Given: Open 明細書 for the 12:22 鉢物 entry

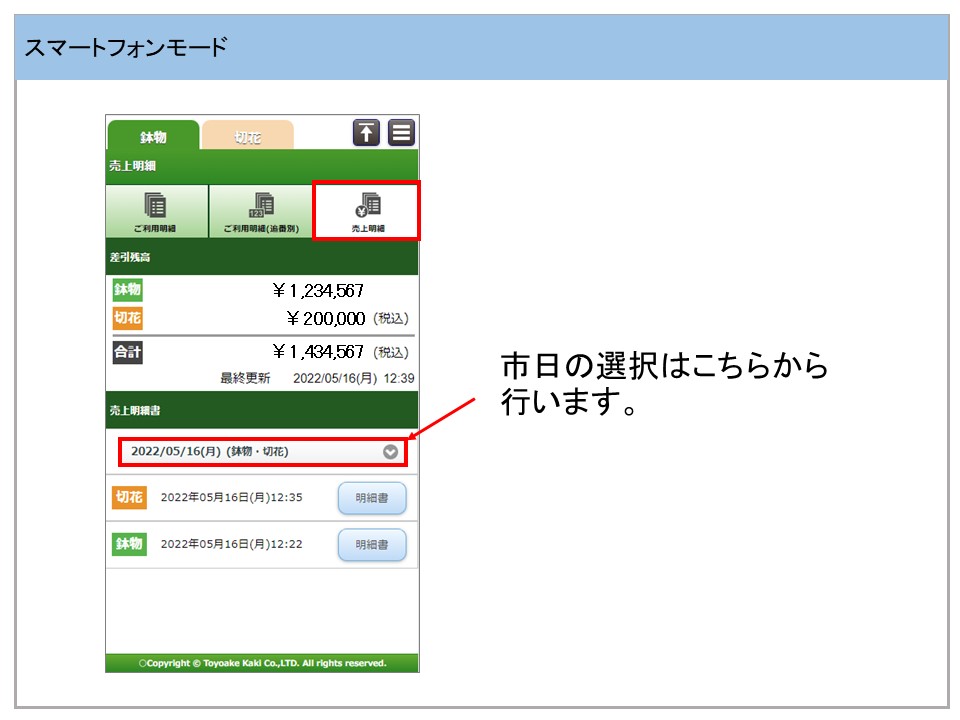Looking at the screenshot, I should [x=372, y=545].
